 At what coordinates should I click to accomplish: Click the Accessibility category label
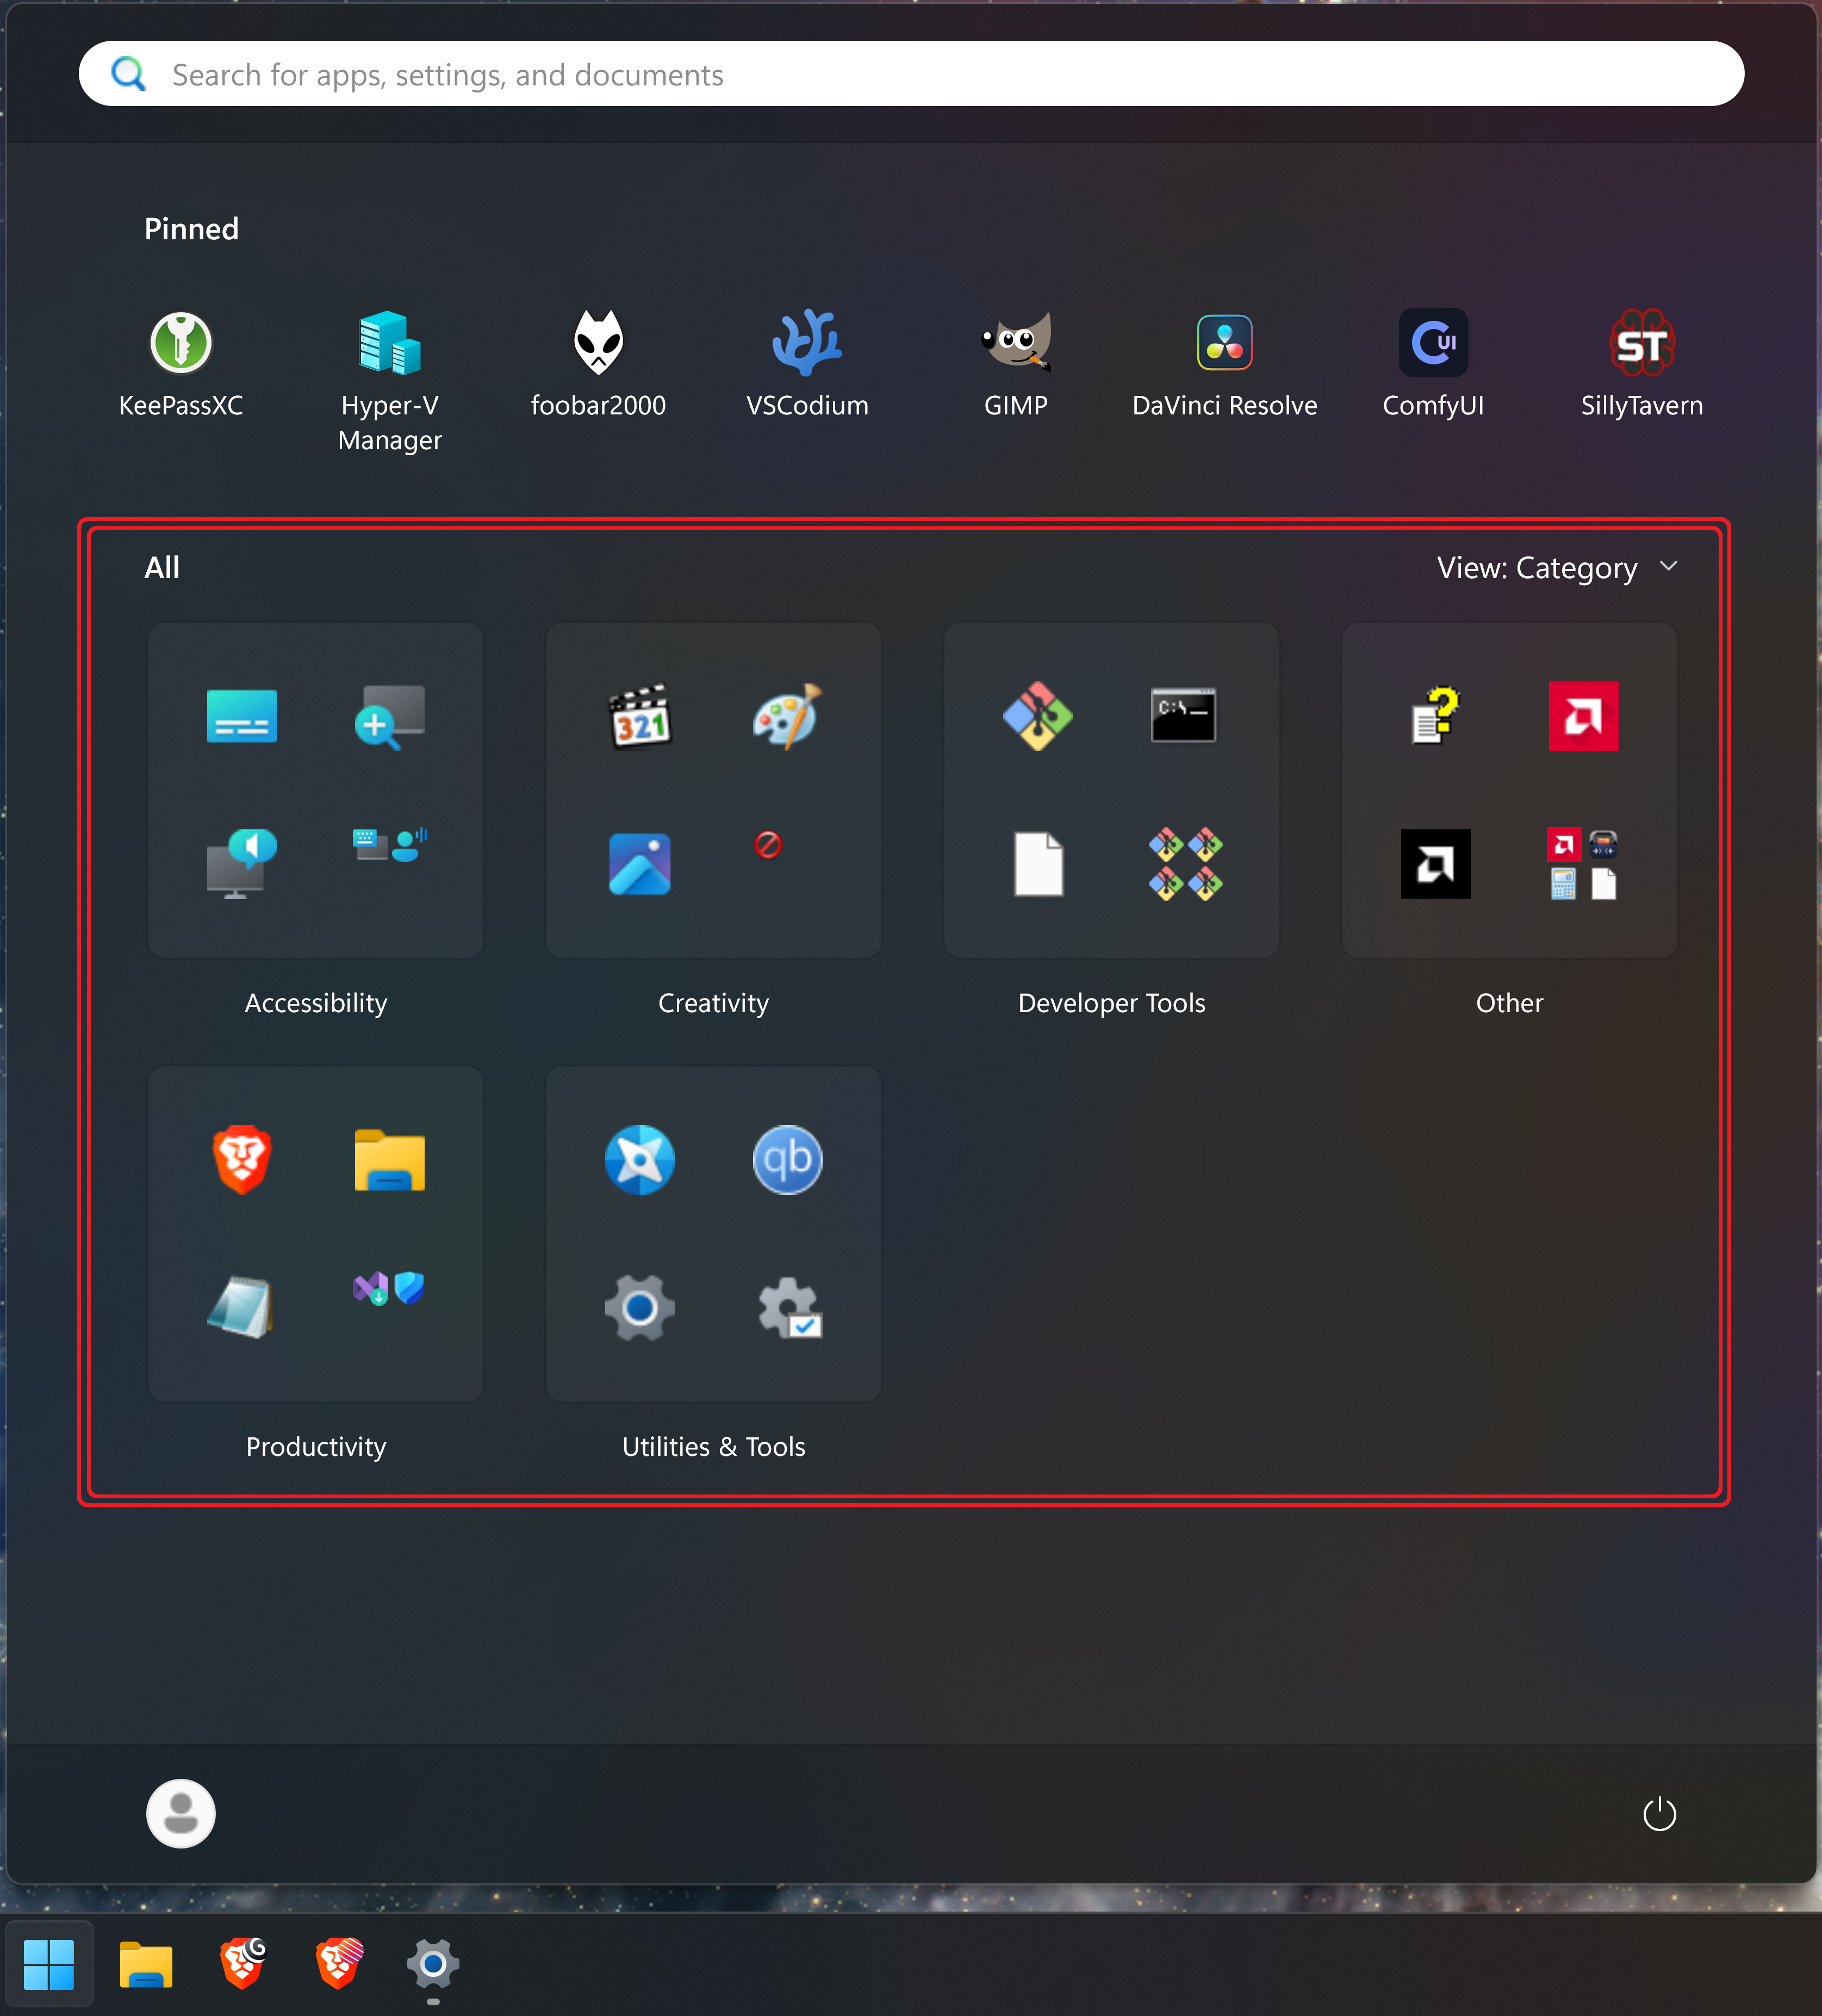(x=316, y=1003)
